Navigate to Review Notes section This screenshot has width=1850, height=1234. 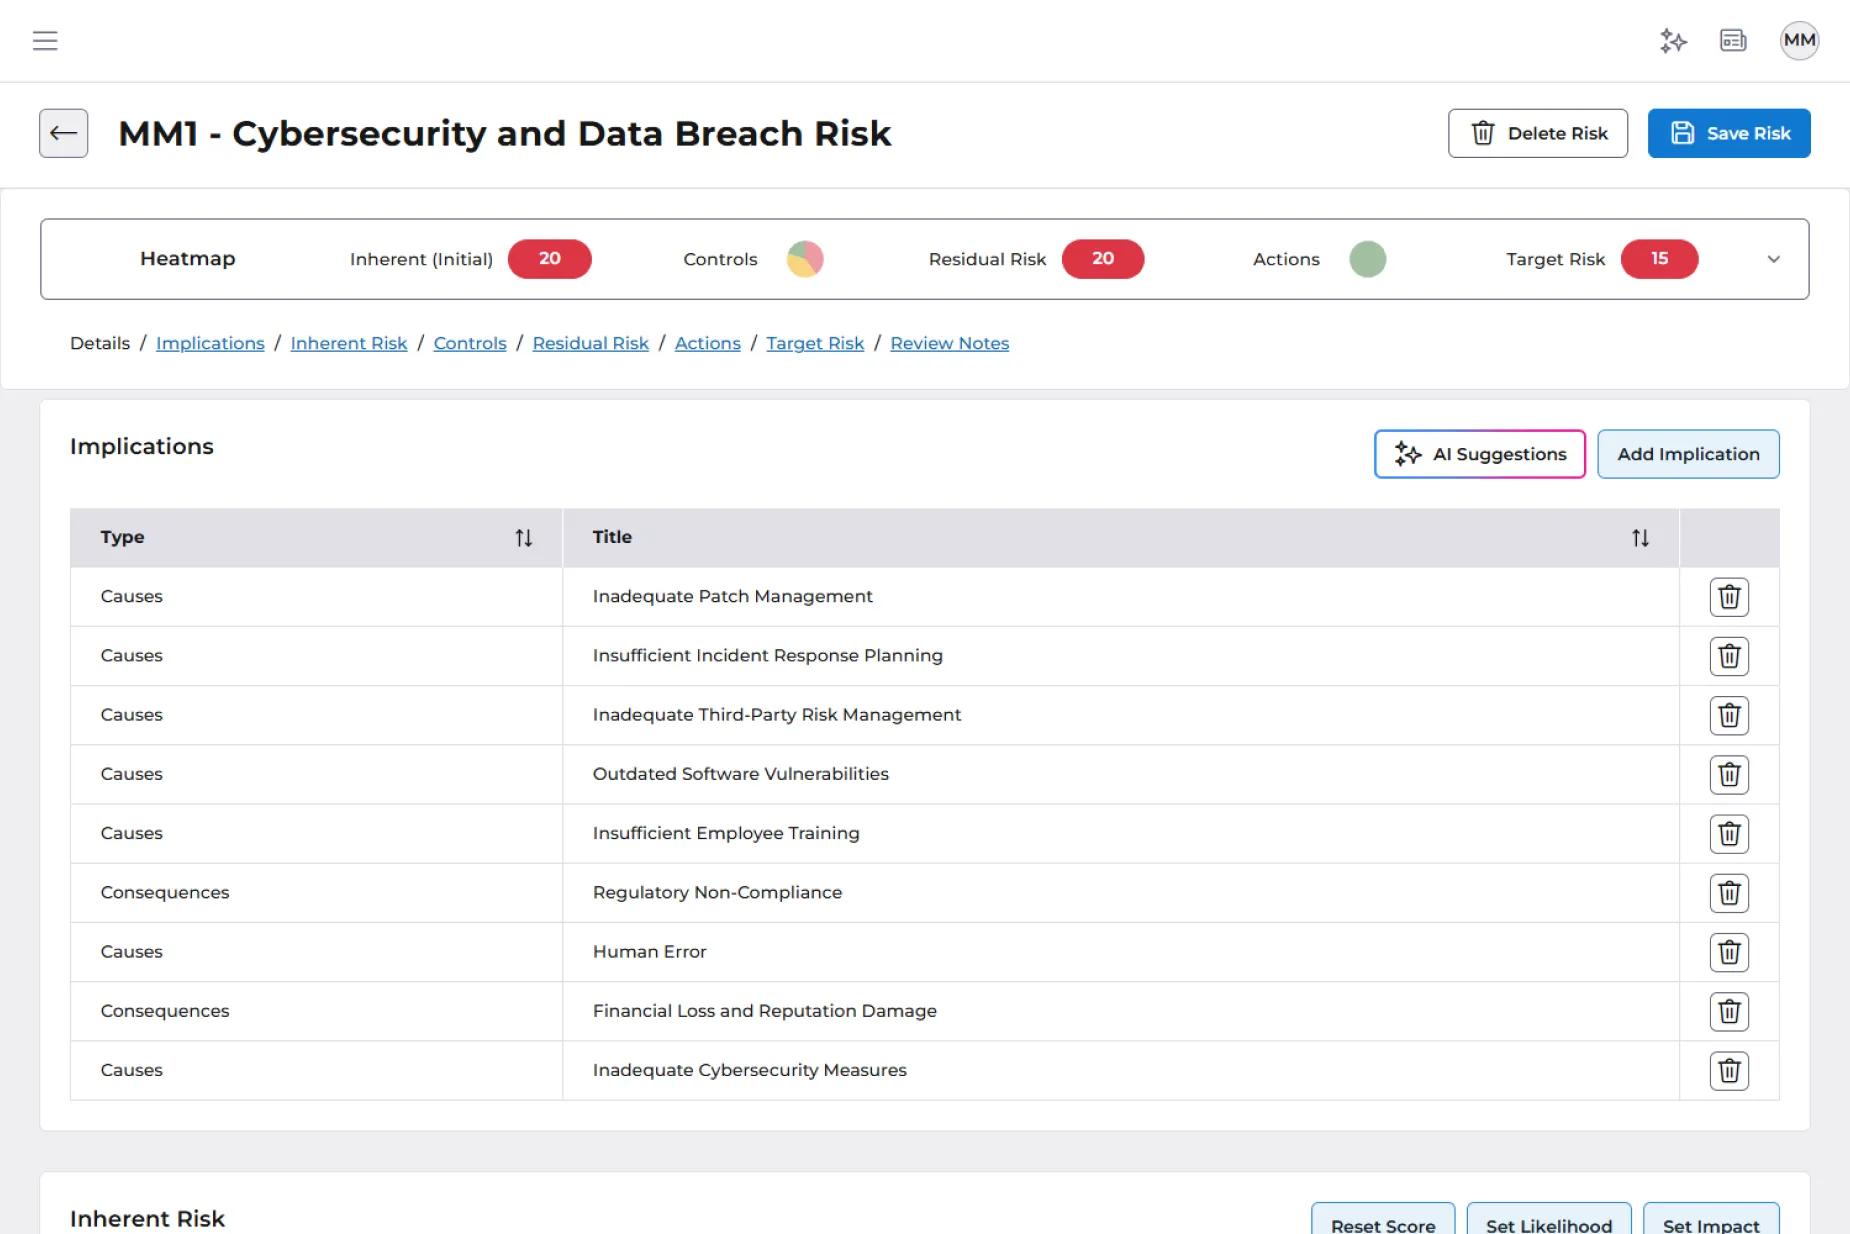(x=949, y=343)
